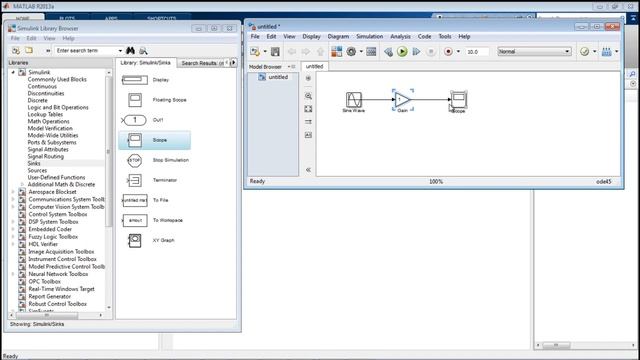Click the collapse palette double-chevron icon
Viewport: 640px width, 360px height.
click(x=308, y=170)
